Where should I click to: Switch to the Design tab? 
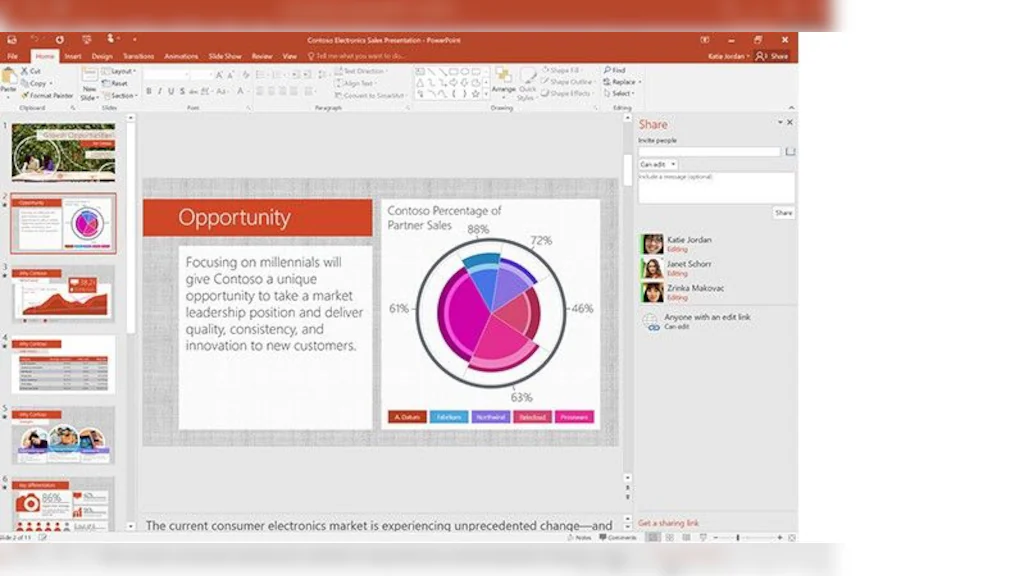point(102,56)
